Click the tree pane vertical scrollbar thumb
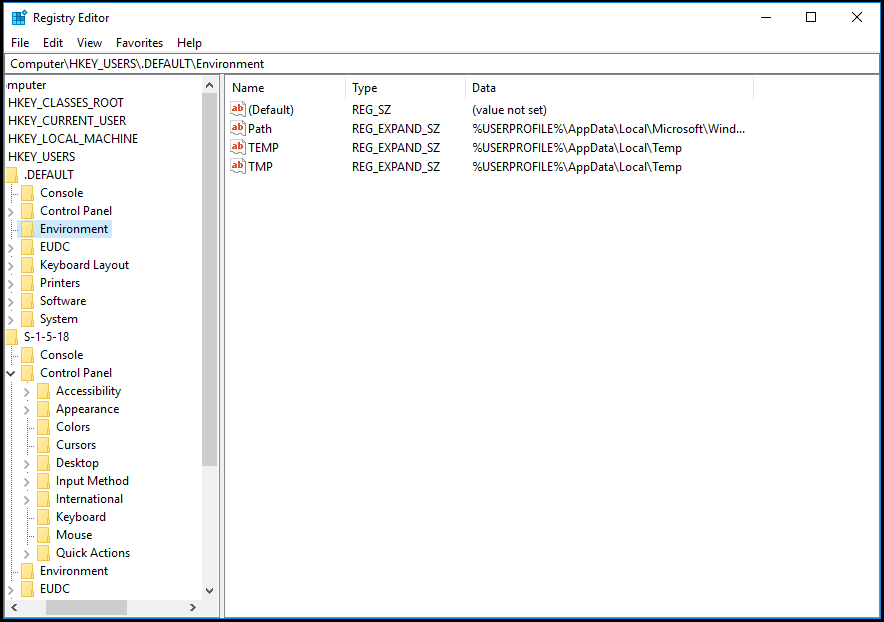The image size is (884, 622). [210, 280]
